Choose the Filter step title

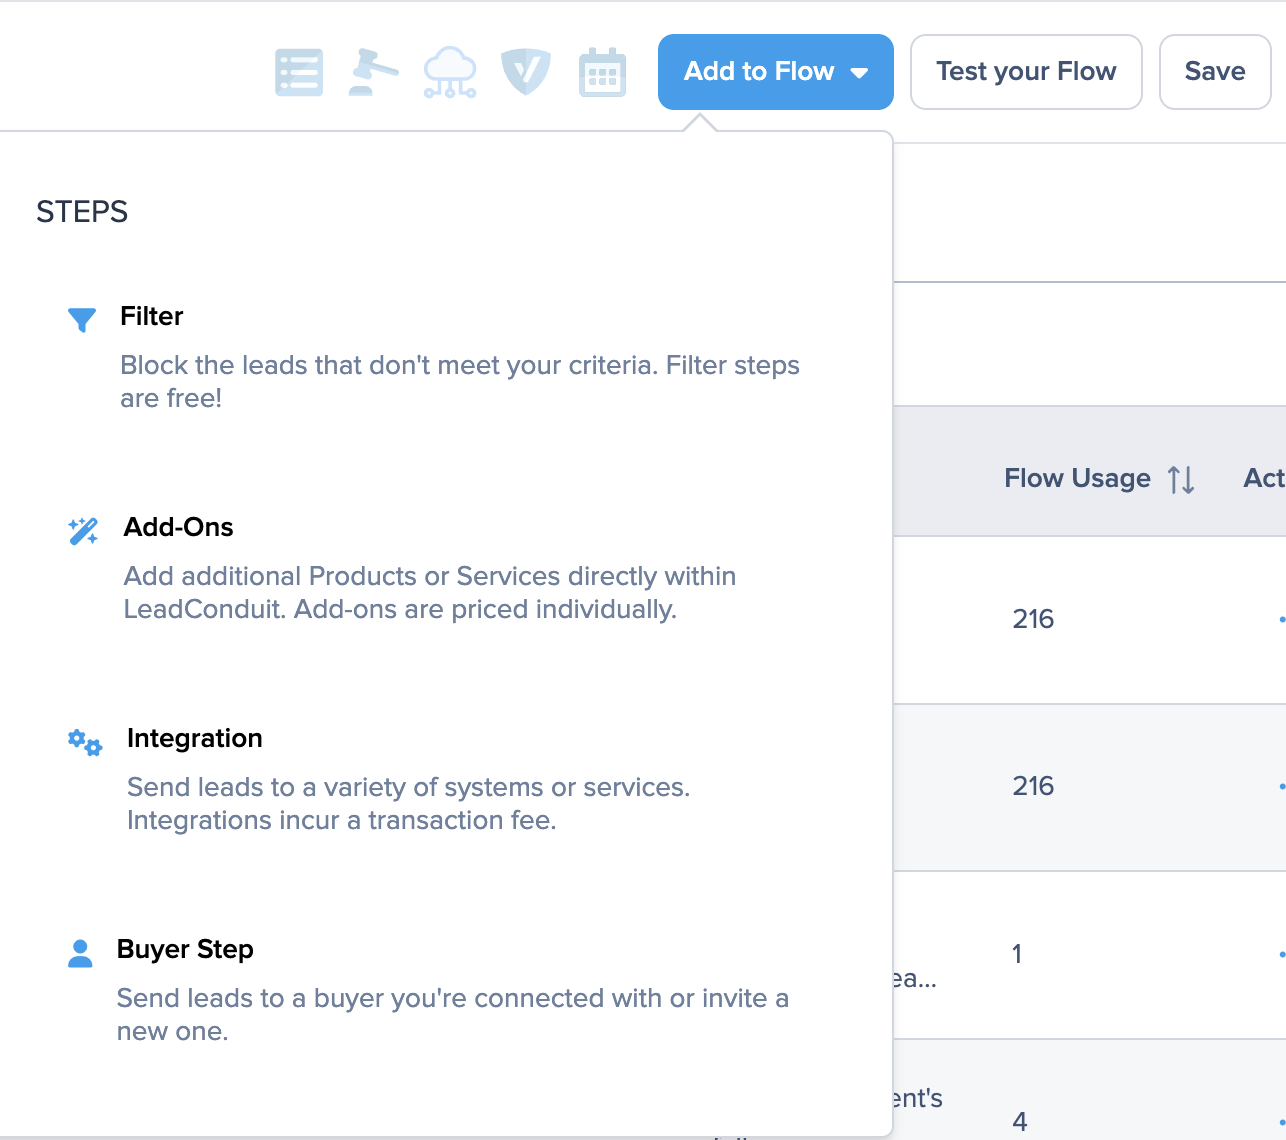coord(152,316)
